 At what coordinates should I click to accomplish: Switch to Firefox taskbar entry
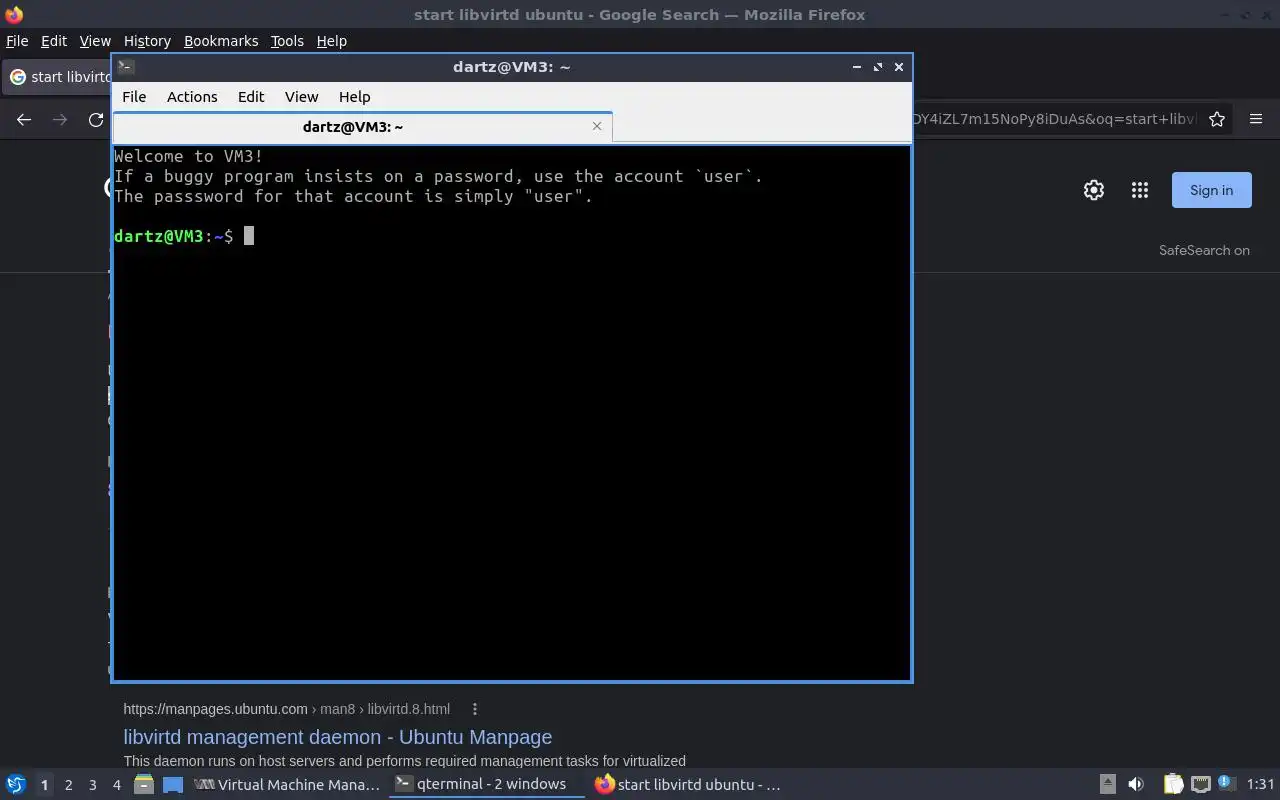click(x=687, y=784)
